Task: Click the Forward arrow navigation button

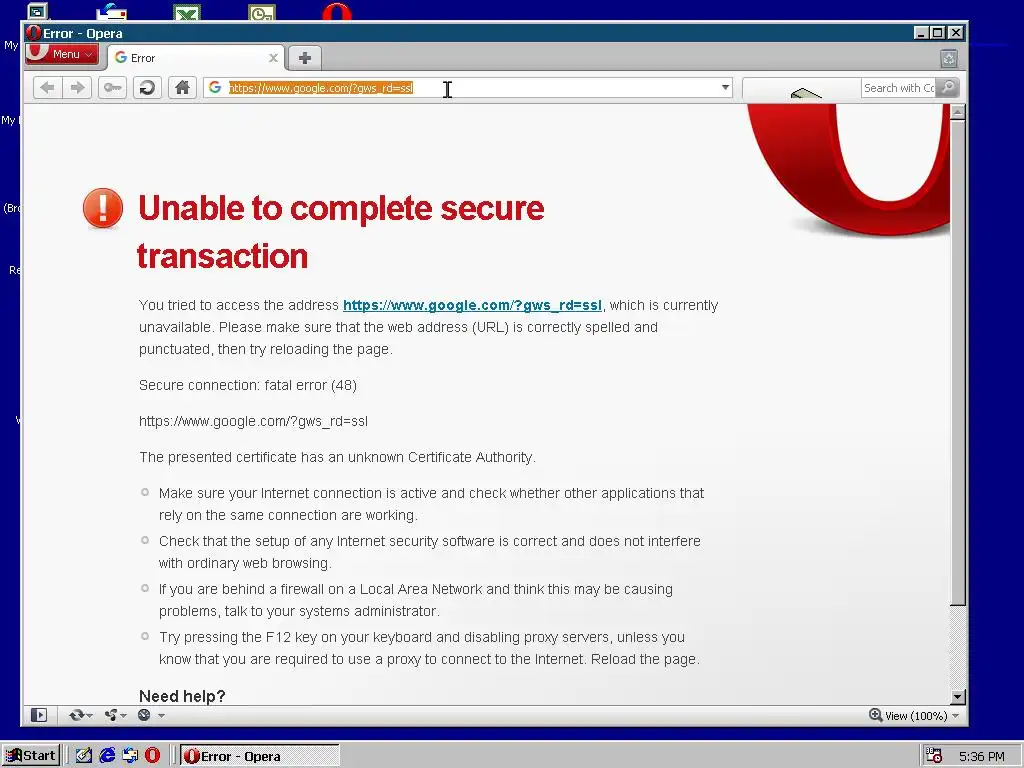Action: 77,88
